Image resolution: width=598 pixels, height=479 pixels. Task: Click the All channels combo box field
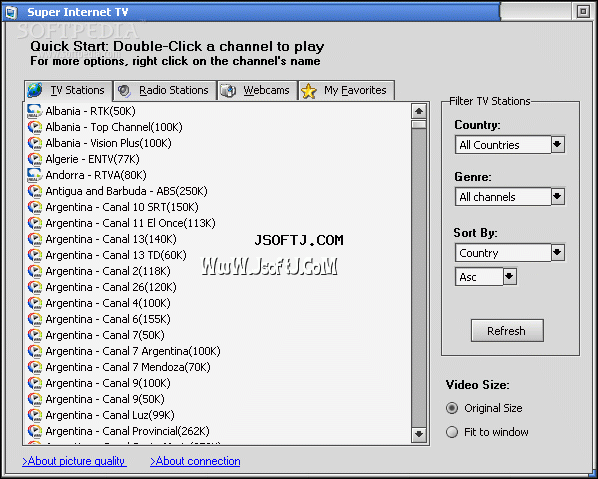point(503,197)
